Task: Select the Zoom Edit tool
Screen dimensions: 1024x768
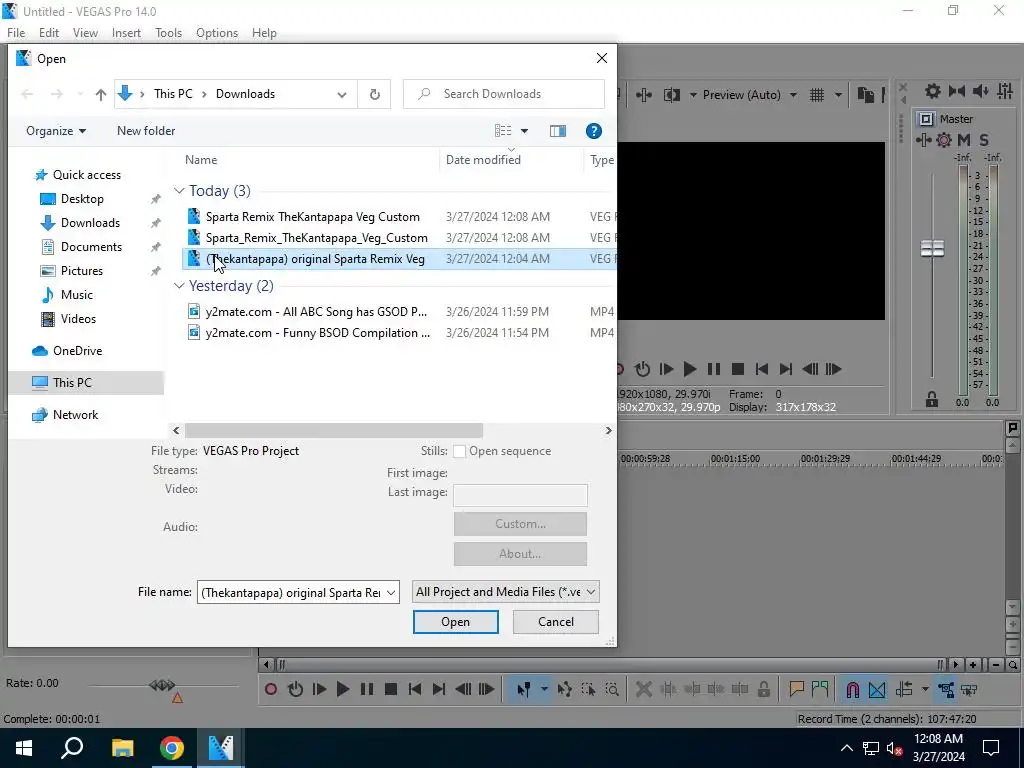Action: tap(612, 689)
